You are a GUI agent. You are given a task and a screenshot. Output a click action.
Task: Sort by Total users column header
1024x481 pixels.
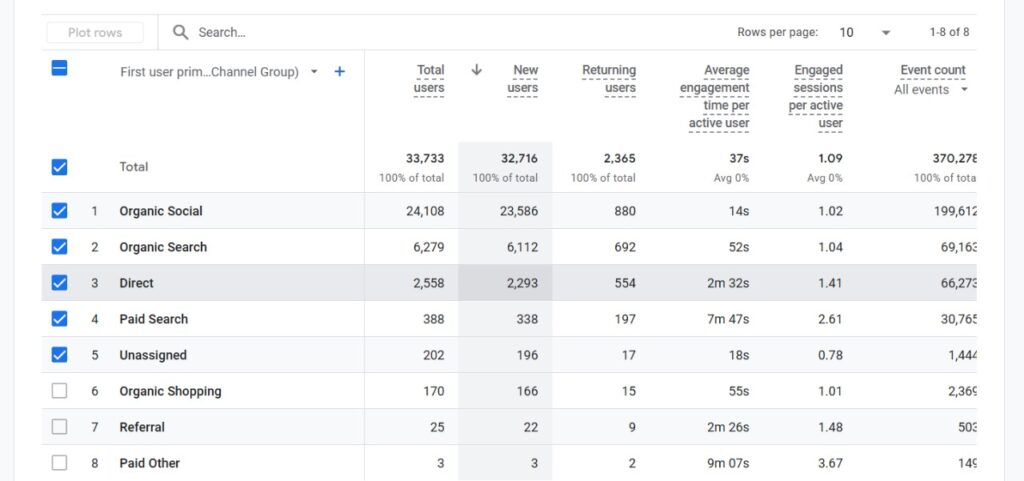[x=429, y=79]
